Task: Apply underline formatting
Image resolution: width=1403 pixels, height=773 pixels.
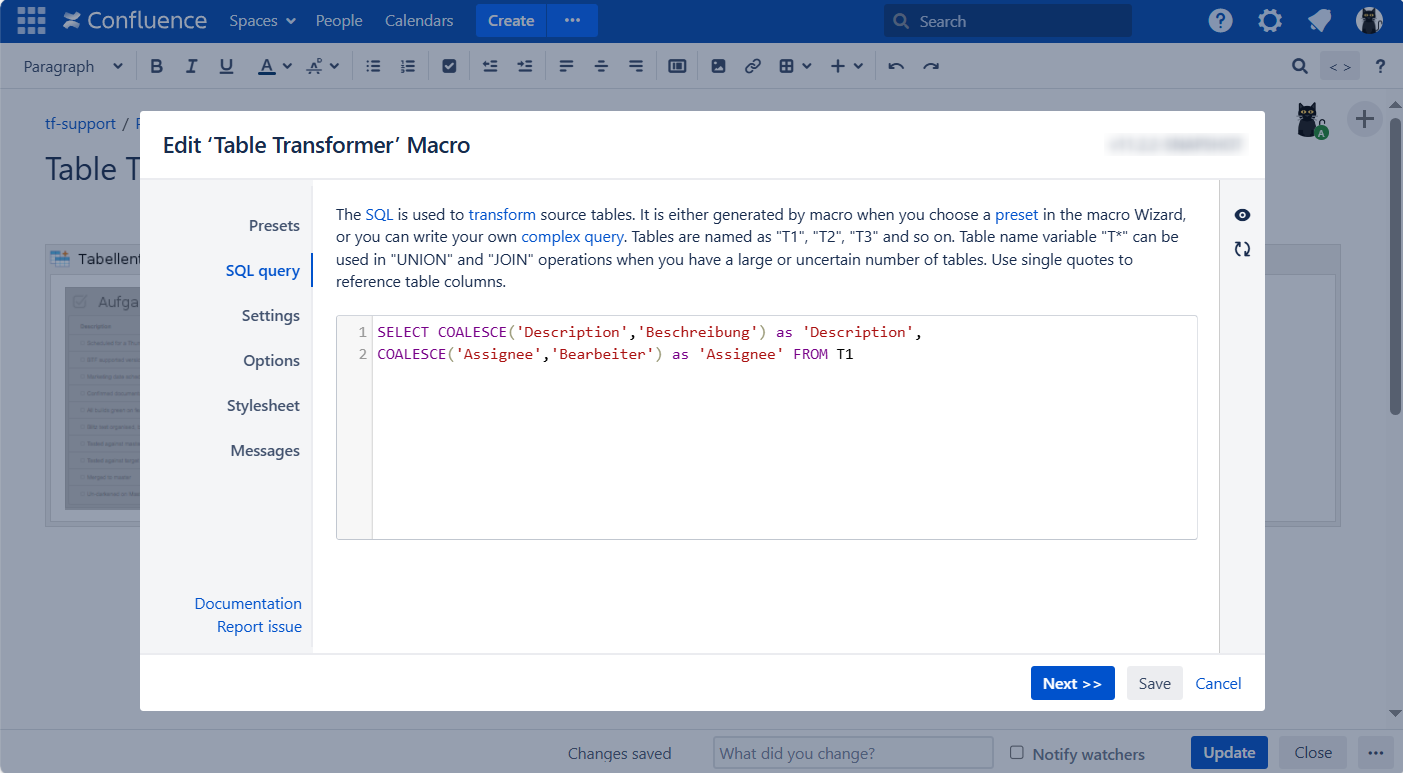Action: tap(226, 66)
